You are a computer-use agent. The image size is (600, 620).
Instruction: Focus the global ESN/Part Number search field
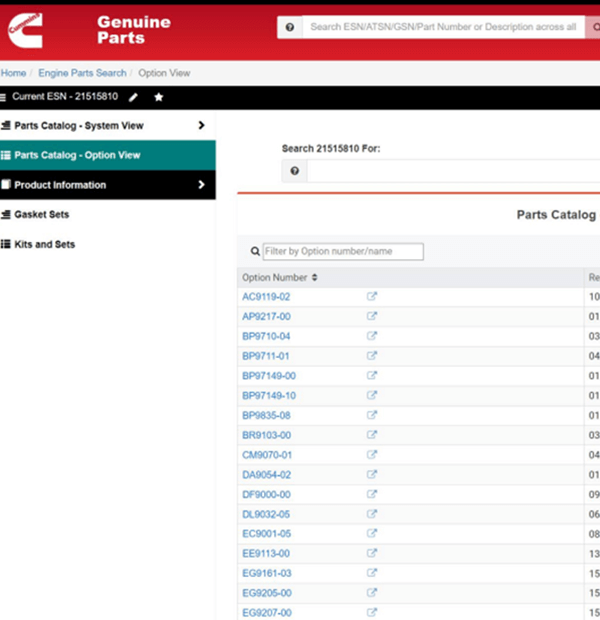(444, 27)
